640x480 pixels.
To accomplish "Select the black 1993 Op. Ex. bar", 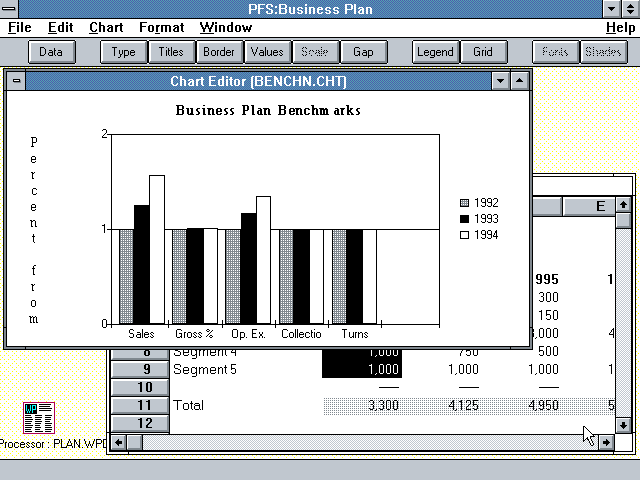I will [249, 269].
